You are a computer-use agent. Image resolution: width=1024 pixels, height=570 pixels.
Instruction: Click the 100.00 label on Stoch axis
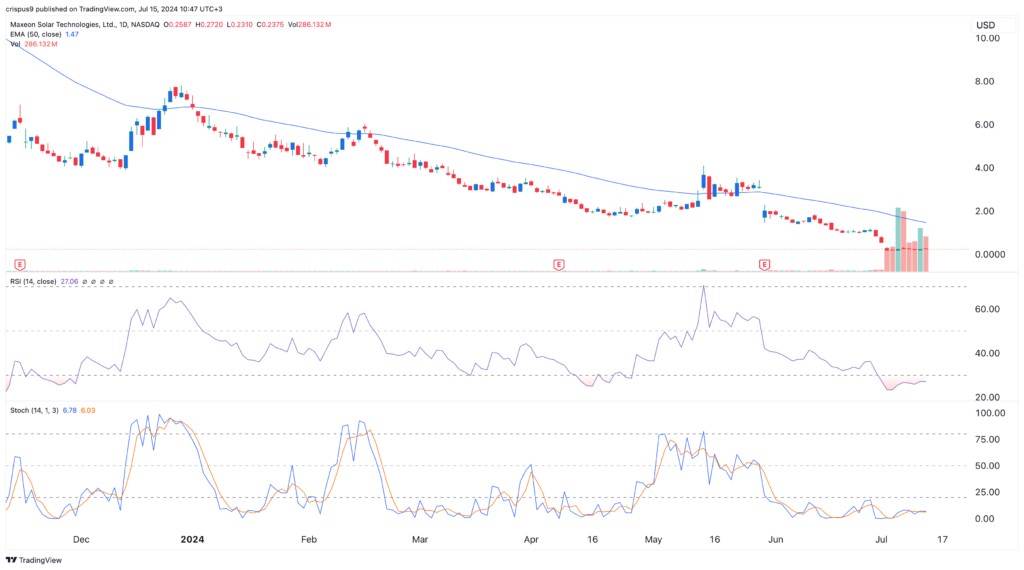pyautogui.click(x=990, y=413)
